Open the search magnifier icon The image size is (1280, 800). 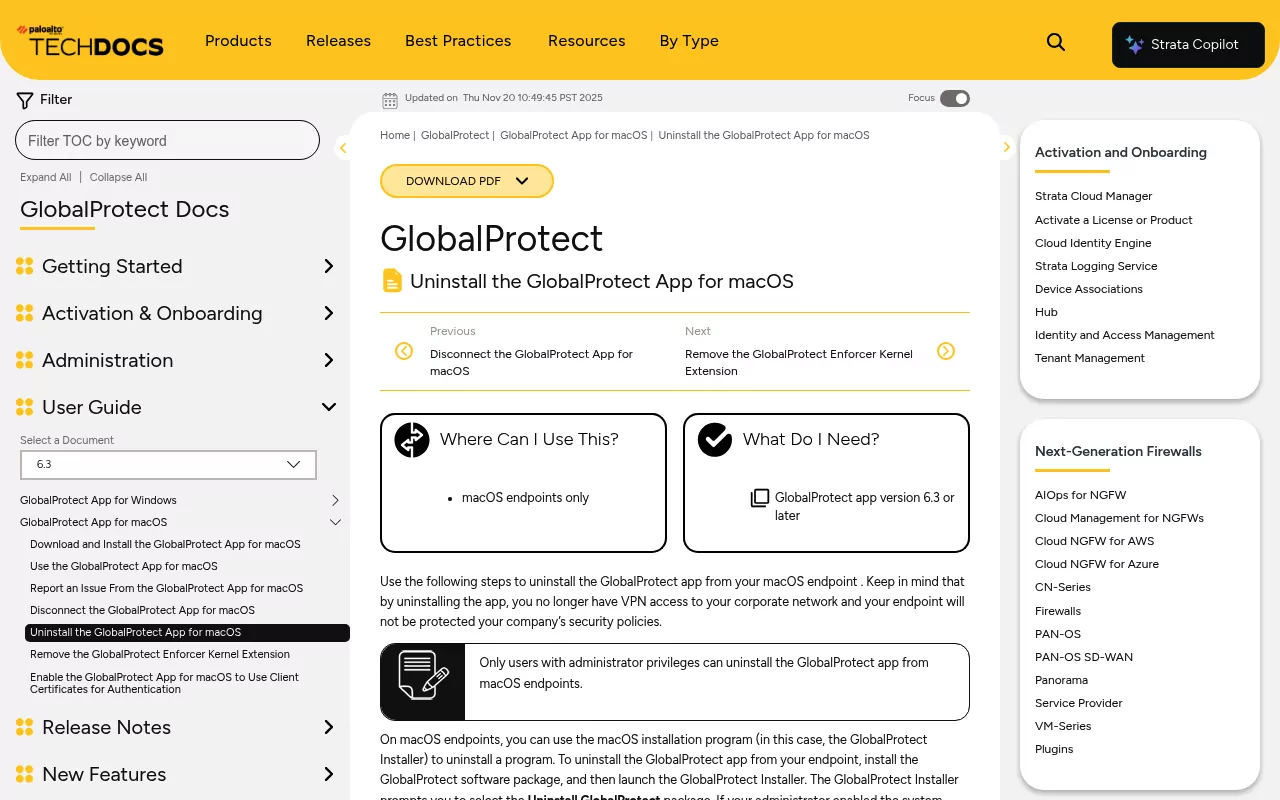[1056, 42]
